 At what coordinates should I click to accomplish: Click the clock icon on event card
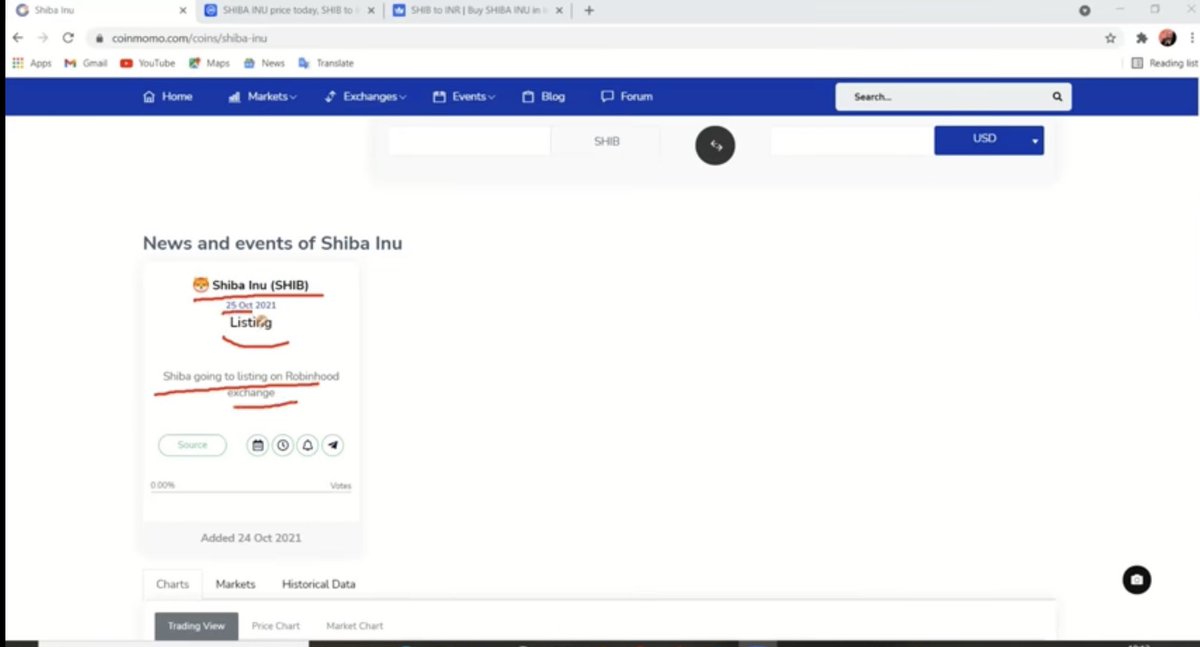[283, 445]
